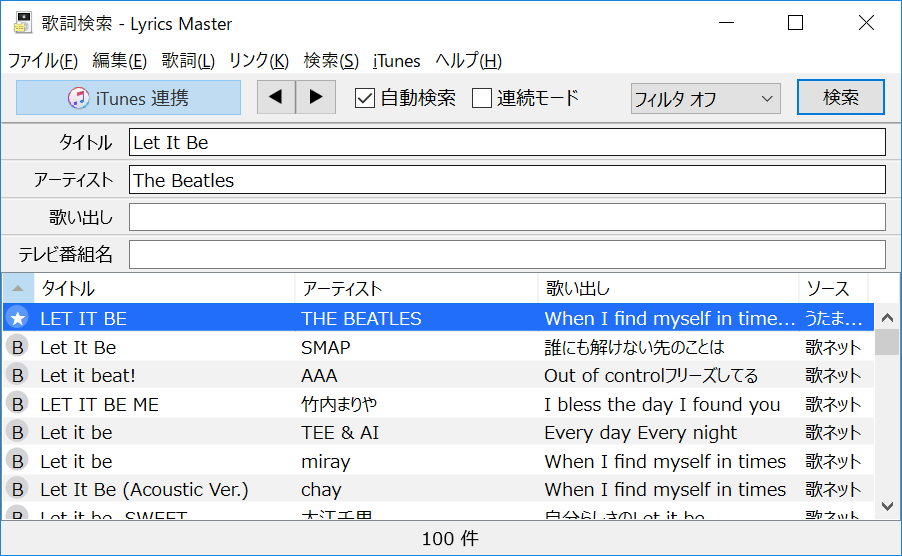Screen dimensions: 902x556
Task: Maximize the Lyrics Master window
Action: pyautogui.click(x=796, y=23)
